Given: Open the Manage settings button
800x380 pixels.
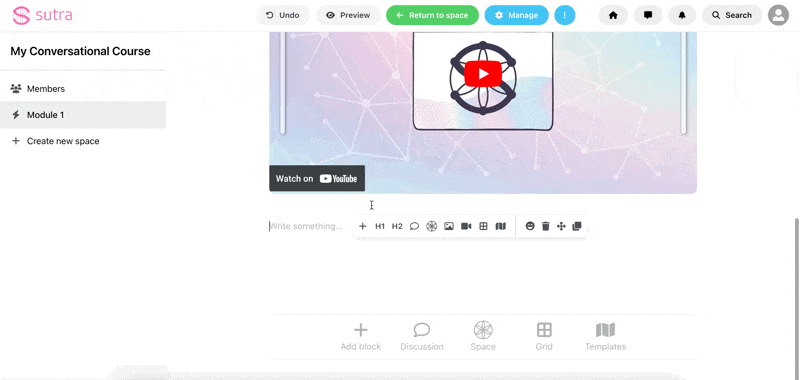Looking at the screenshot, I should click(516, 15).
